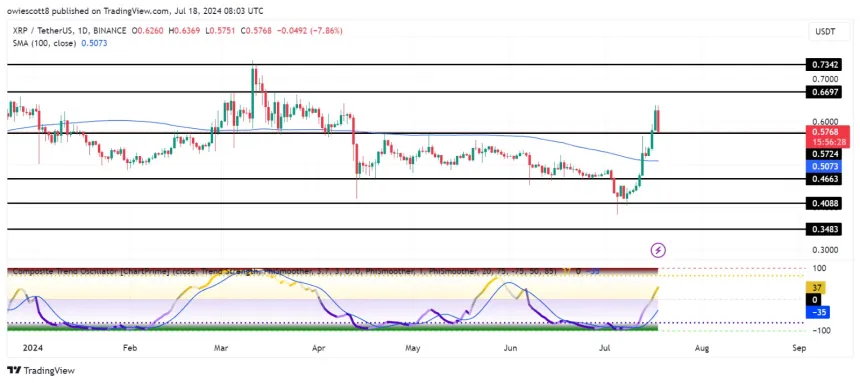
Task: Click the Jun label on time axis
Action: [511, 347]
